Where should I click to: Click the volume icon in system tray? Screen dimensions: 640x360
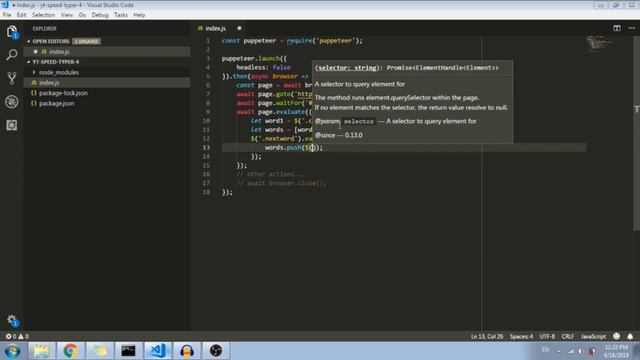tap(580, 351)
